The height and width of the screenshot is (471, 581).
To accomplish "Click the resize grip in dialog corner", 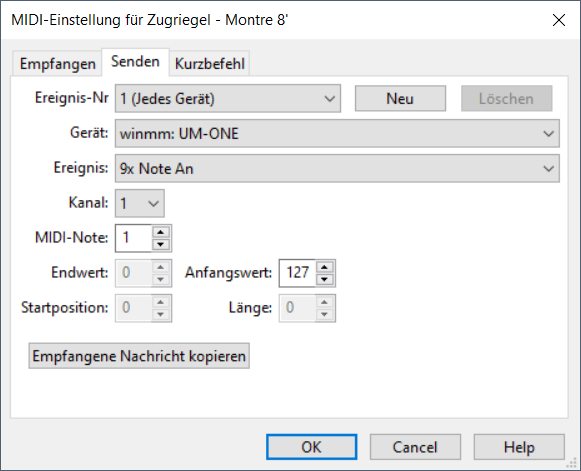I will (x=572, y=463).
